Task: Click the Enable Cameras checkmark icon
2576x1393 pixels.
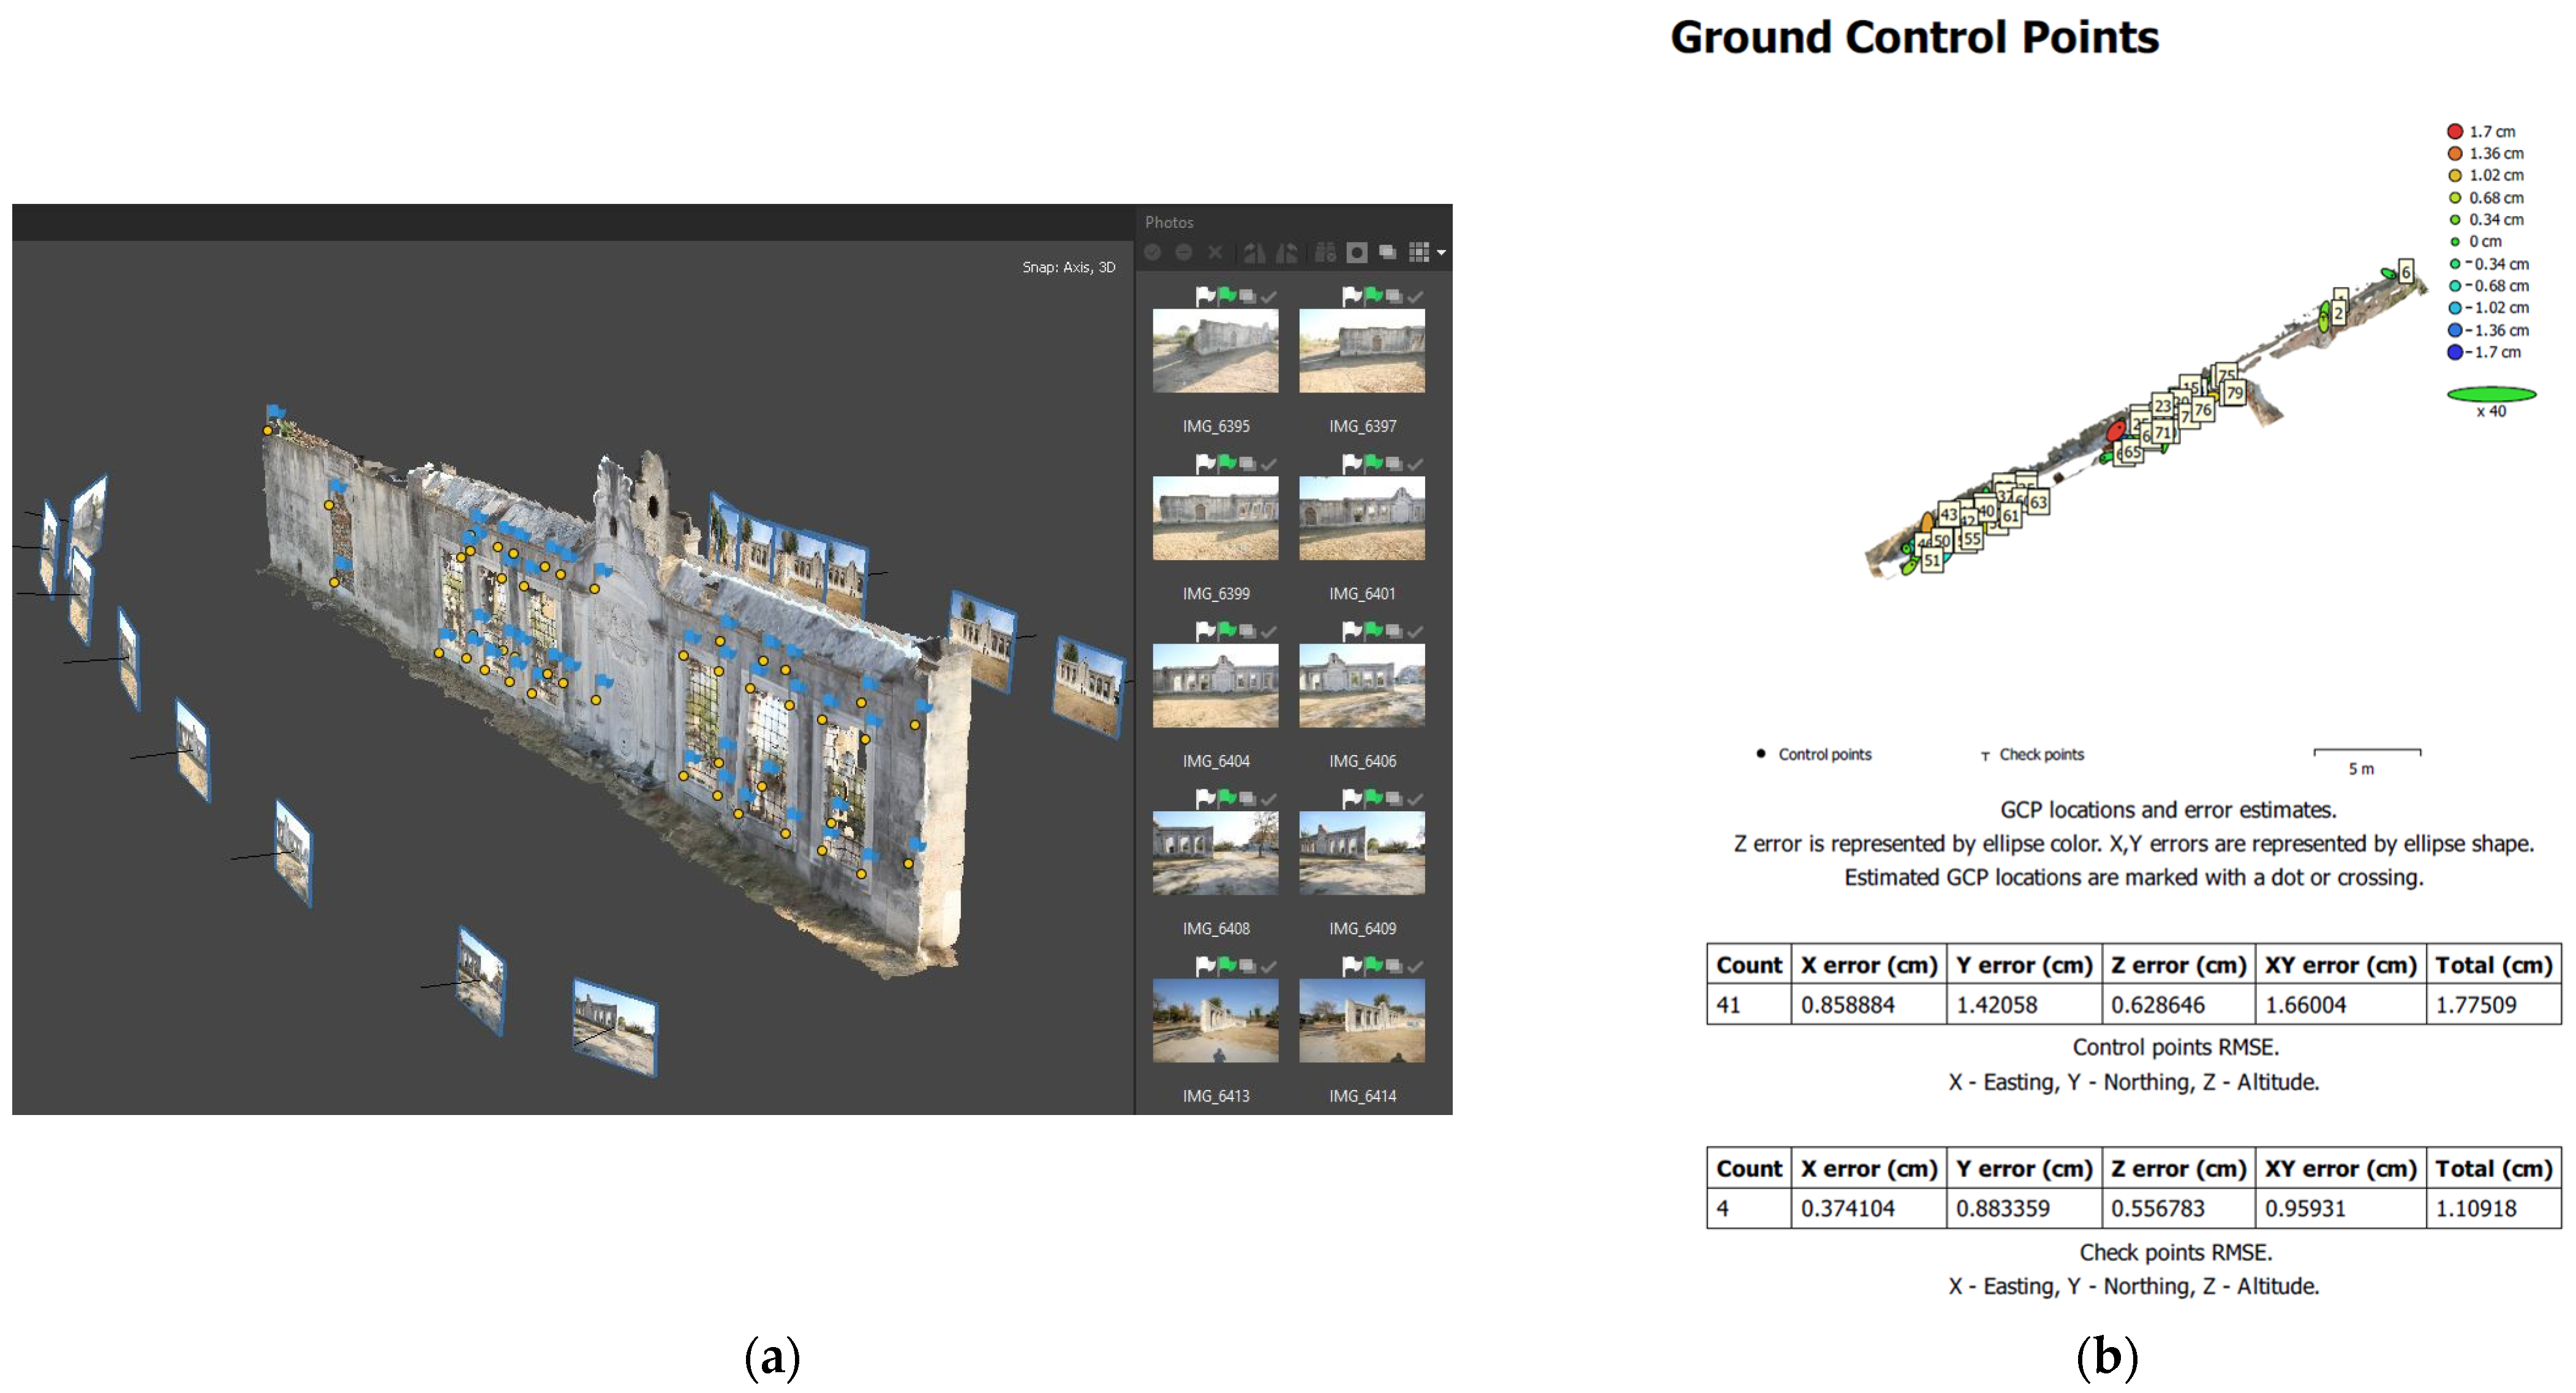Action: click(1153, 253)
